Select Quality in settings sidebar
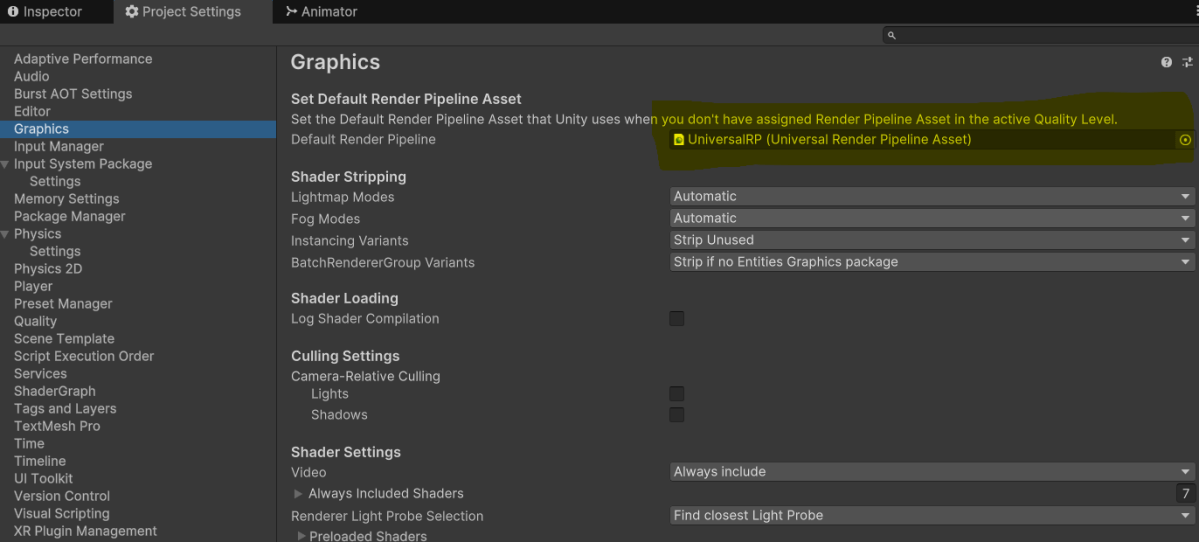The height and width of the screenshot is (542, 1199). [35, 321]
